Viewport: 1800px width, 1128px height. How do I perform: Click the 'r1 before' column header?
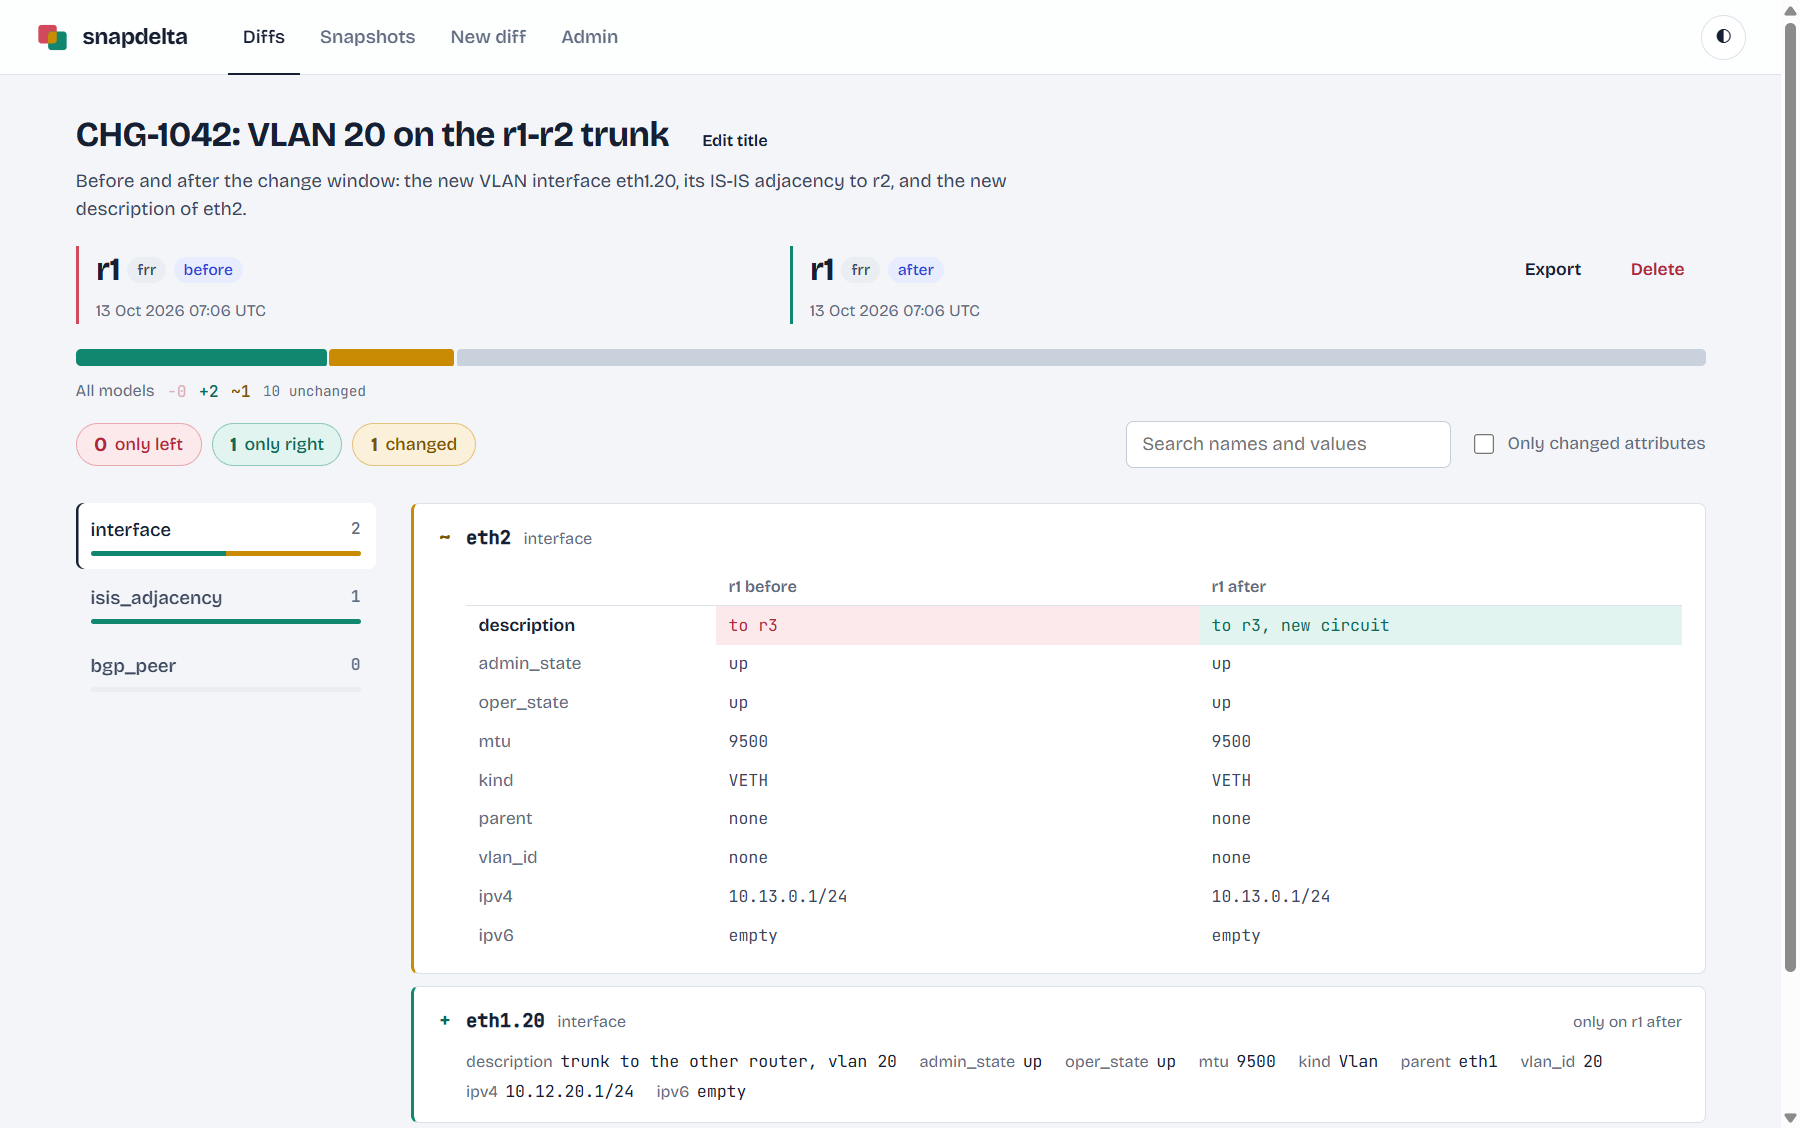coord(762,587)
